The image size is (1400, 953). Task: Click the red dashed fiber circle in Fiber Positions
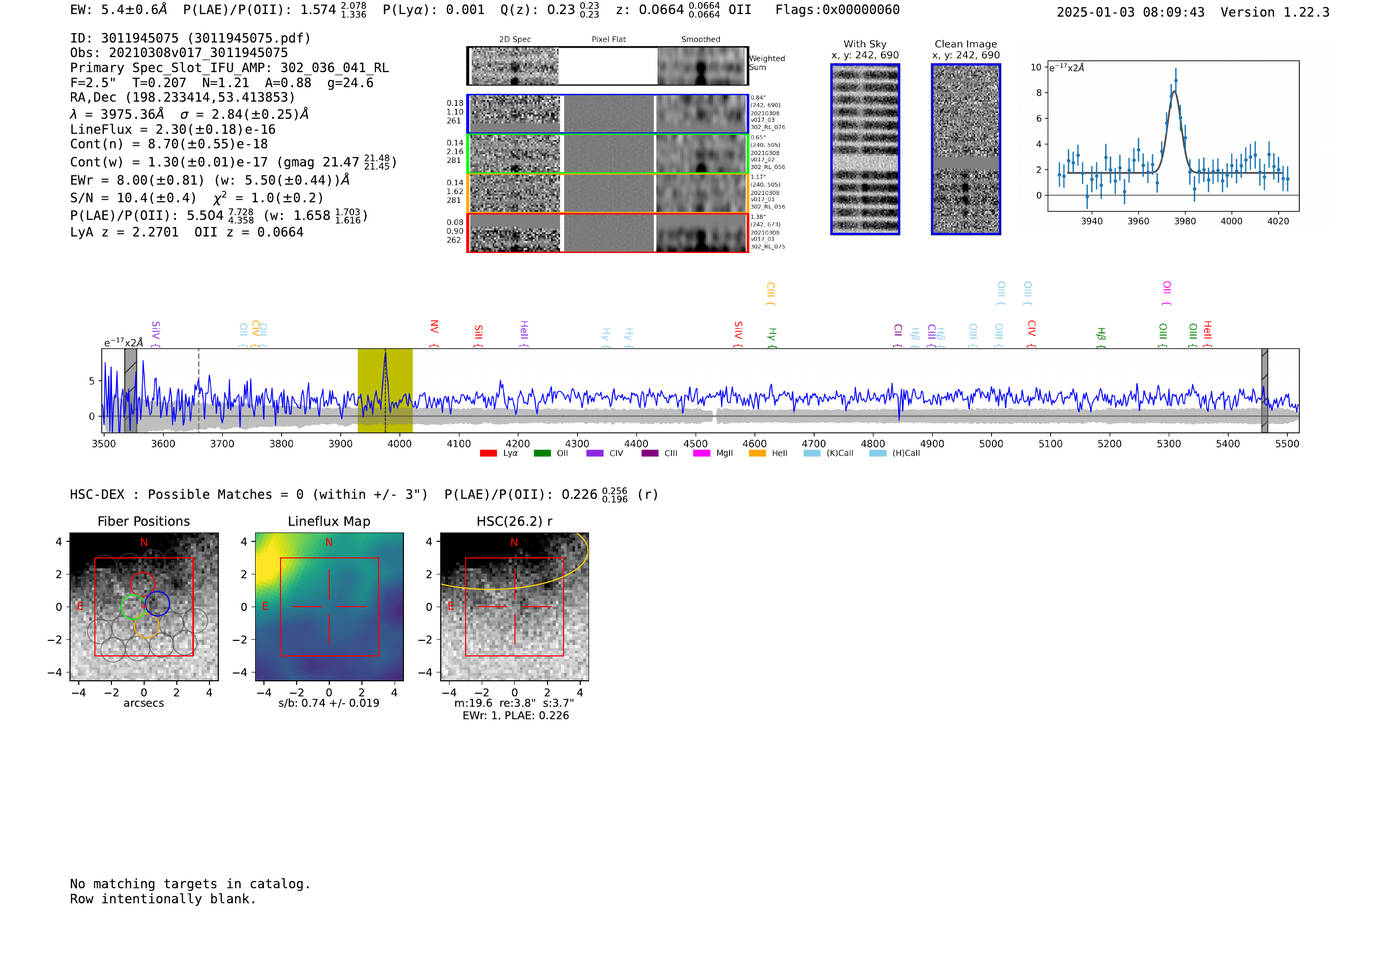tap(143, 584)
